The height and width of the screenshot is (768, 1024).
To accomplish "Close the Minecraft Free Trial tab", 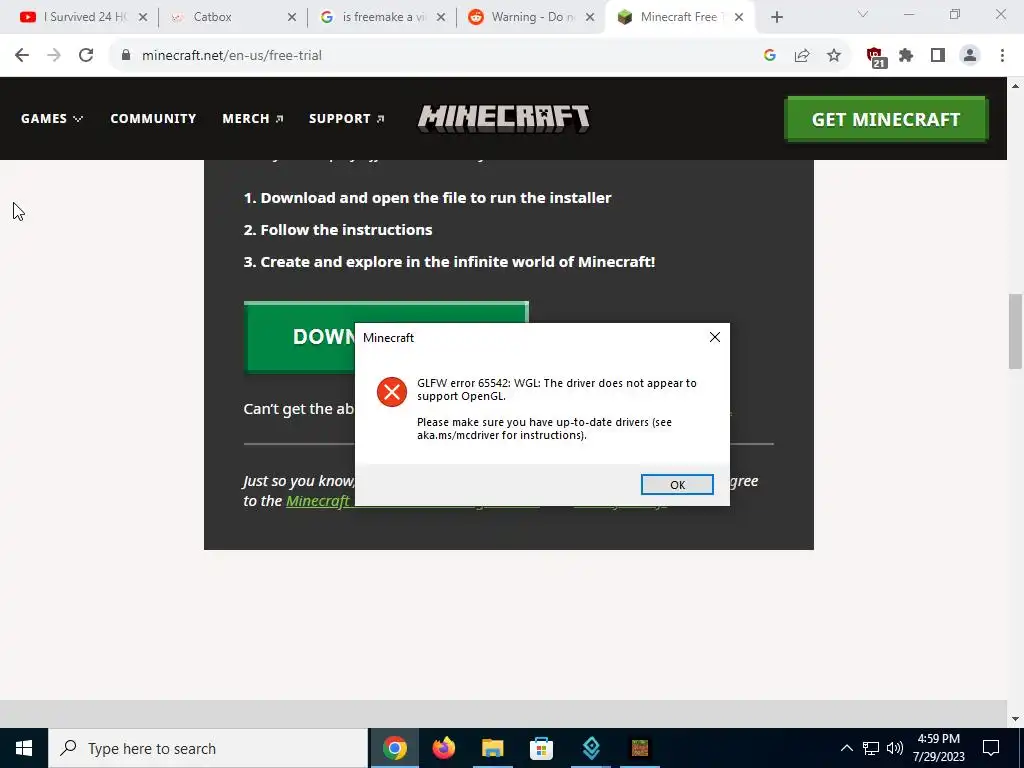I will 739,17.
